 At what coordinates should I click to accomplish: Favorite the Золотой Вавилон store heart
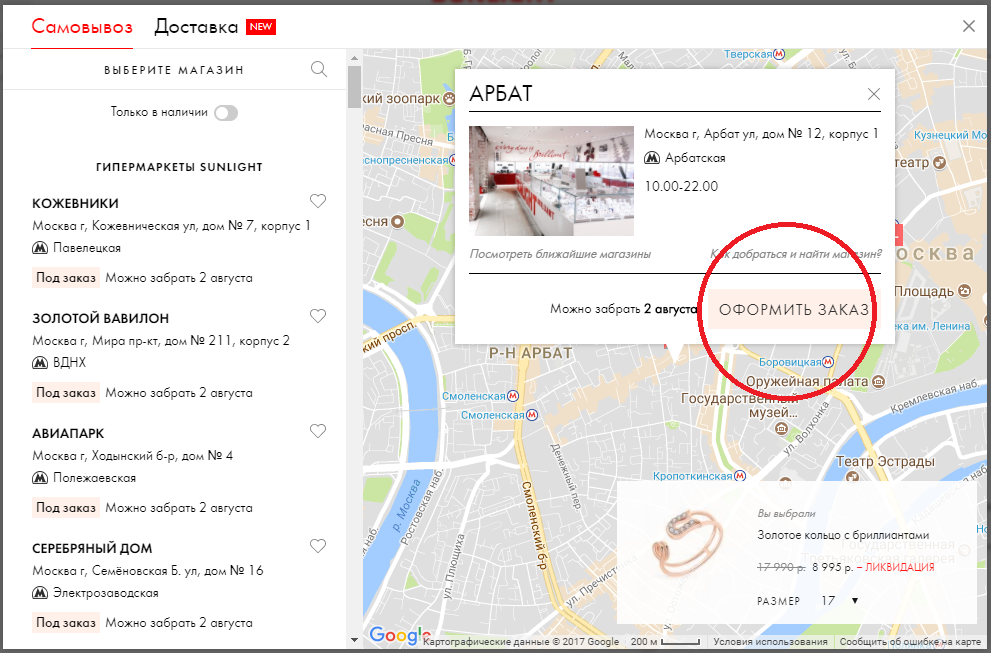(x=318, y=316)
